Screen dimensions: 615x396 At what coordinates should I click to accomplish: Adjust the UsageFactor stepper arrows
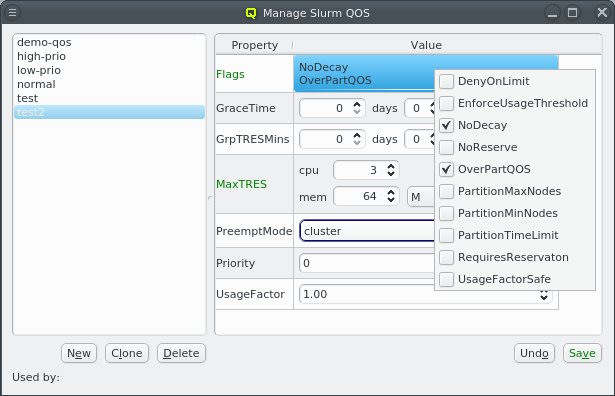tap(544, 296)
